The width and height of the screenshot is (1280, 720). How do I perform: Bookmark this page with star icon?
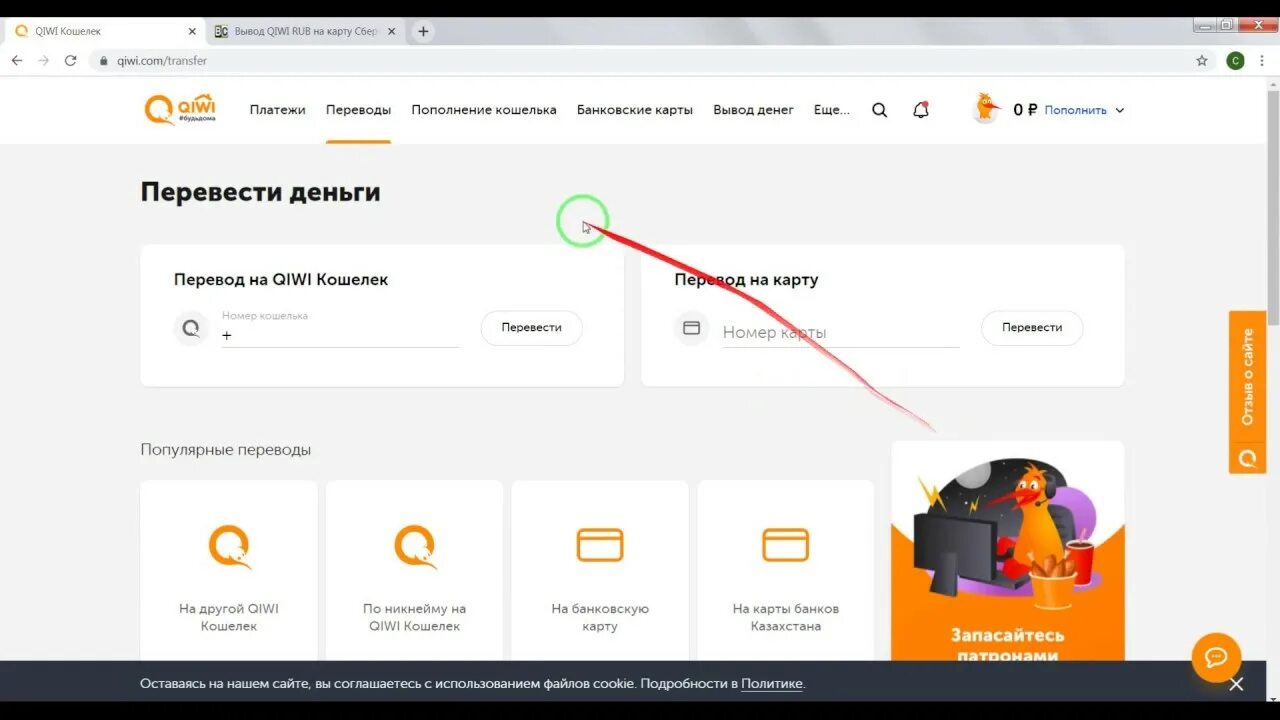(x=1202, y=60)
